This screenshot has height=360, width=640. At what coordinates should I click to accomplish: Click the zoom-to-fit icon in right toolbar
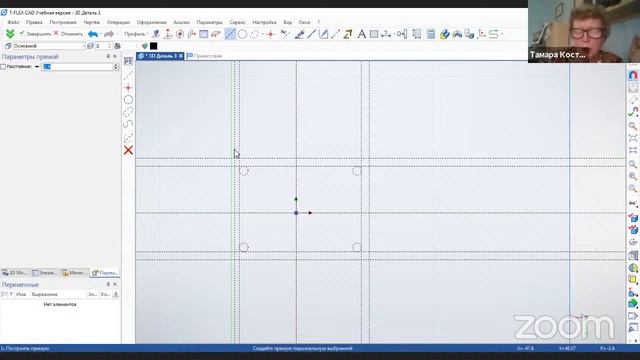point(633,138)
